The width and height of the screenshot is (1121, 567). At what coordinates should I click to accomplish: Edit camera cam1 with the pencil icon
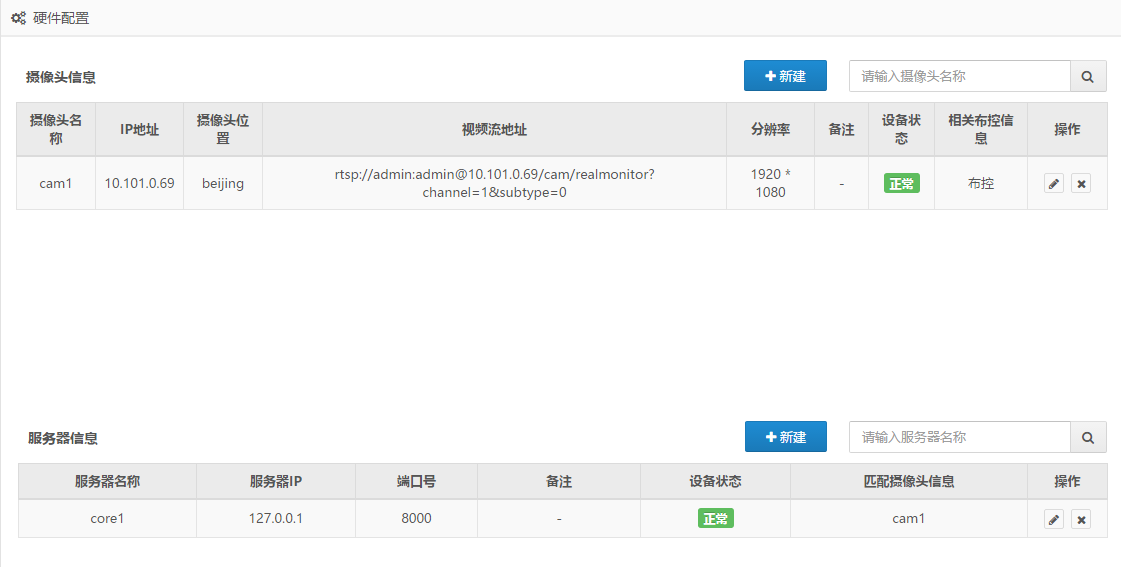click(x=1054, y=184)
